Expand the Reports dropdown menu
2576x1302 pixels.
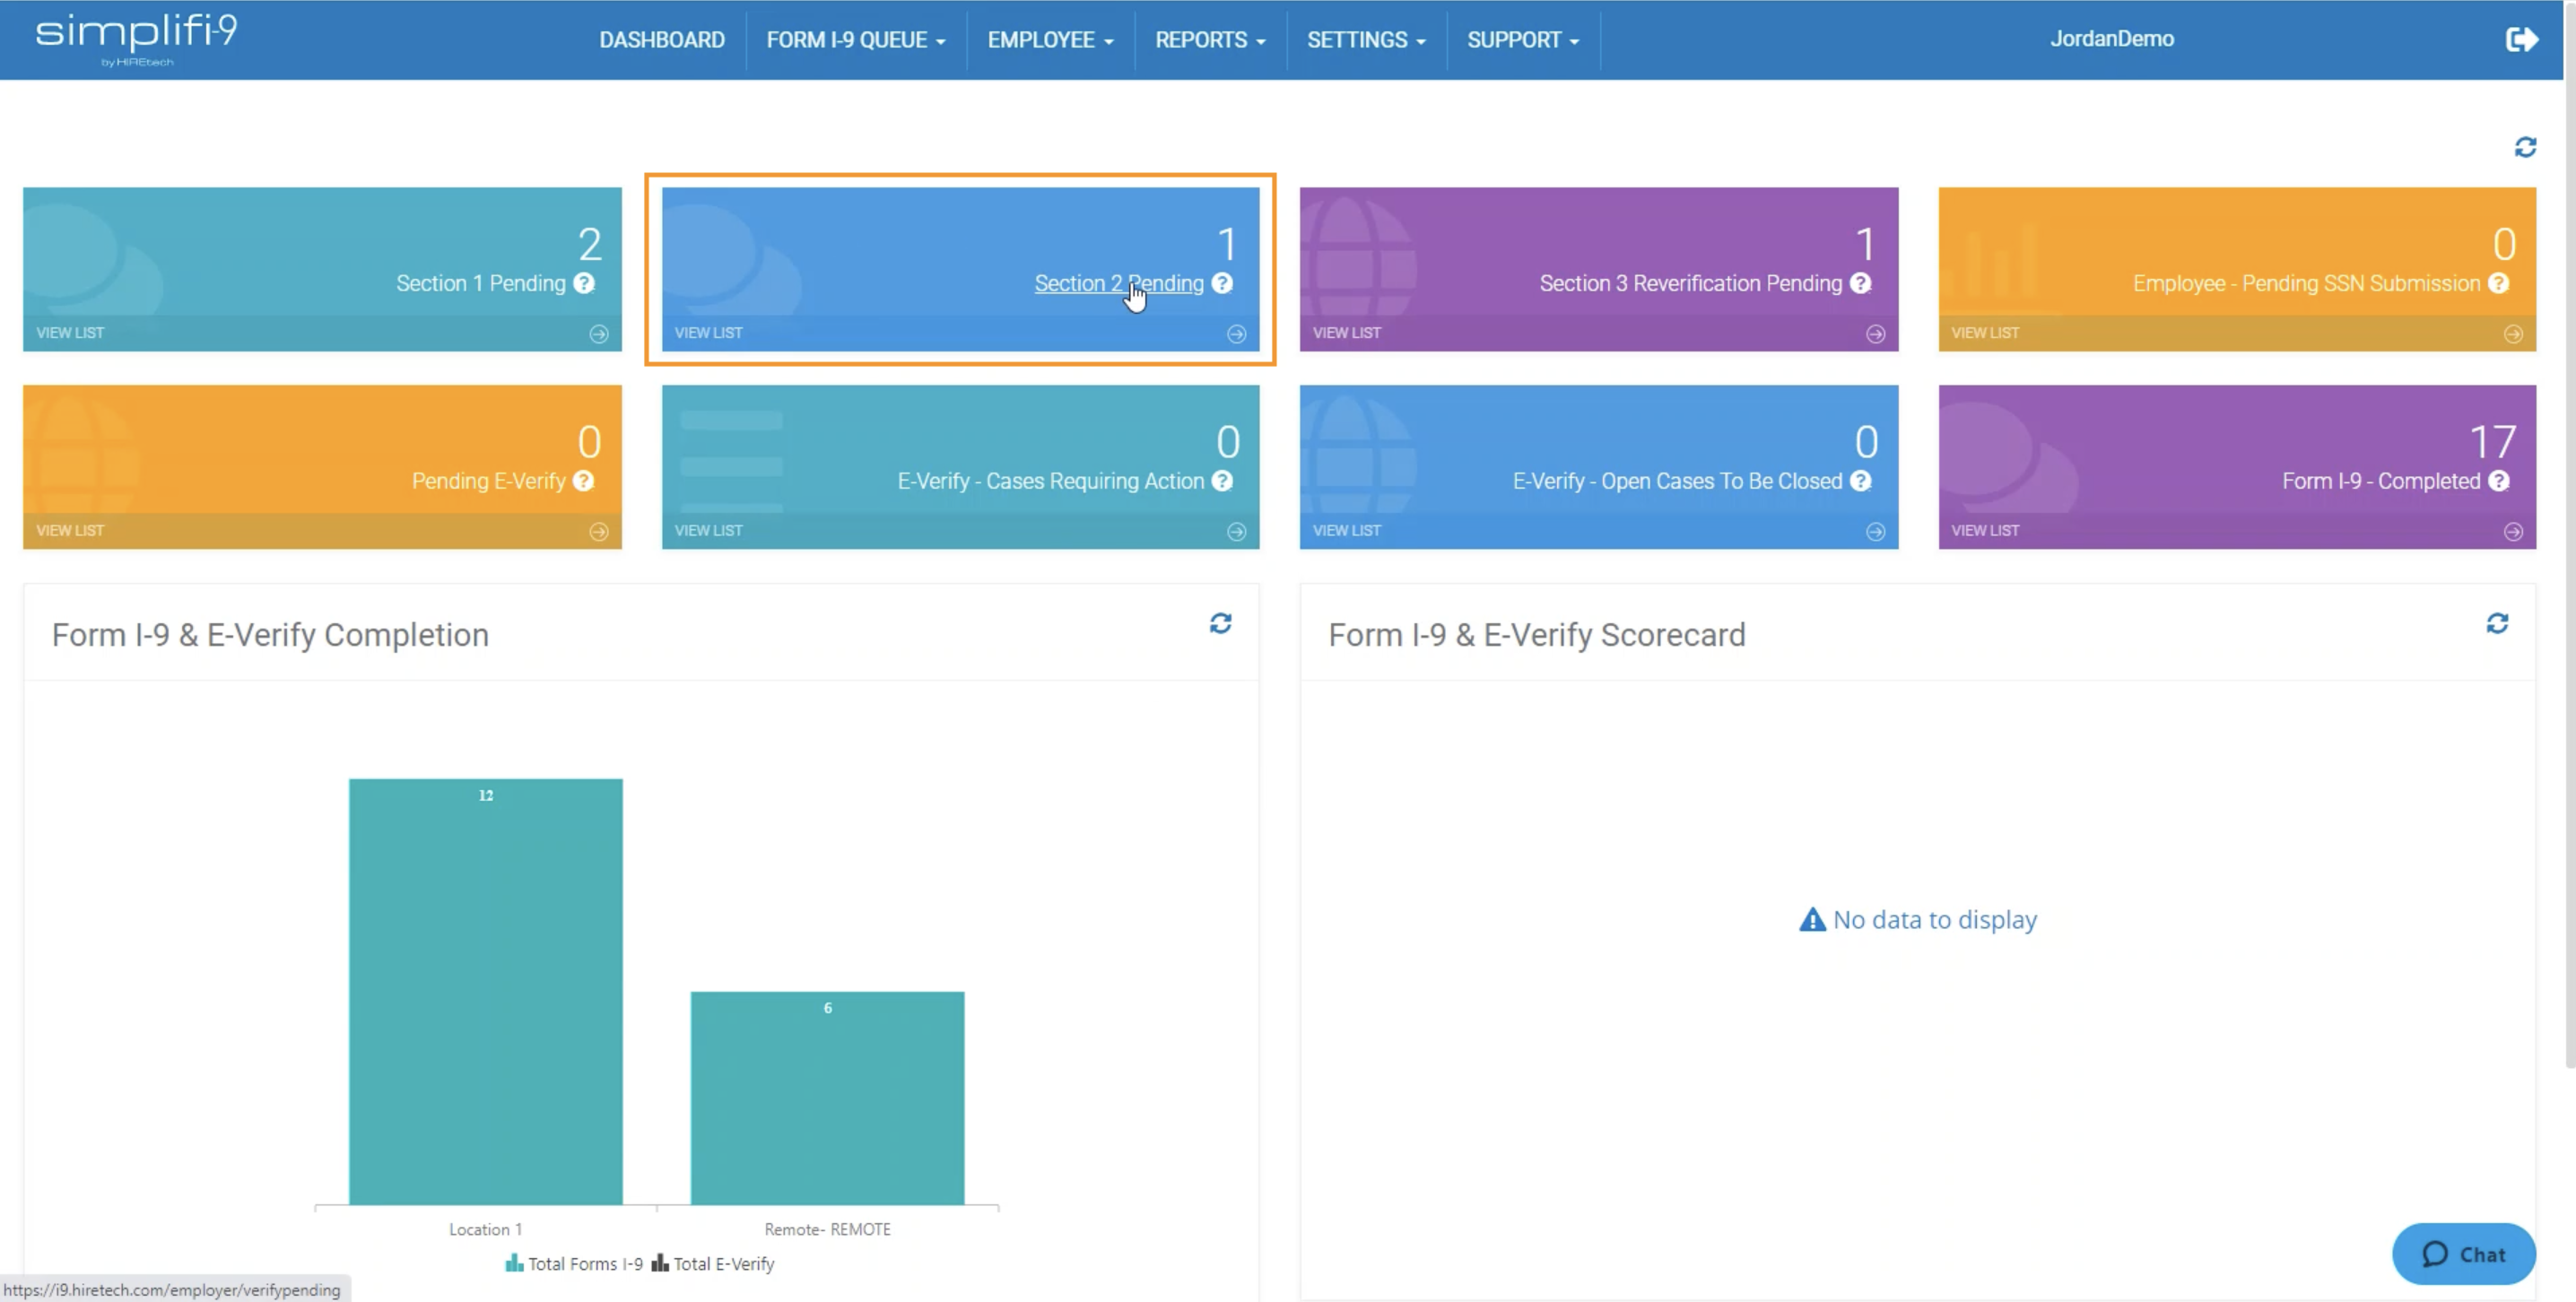1210,40
